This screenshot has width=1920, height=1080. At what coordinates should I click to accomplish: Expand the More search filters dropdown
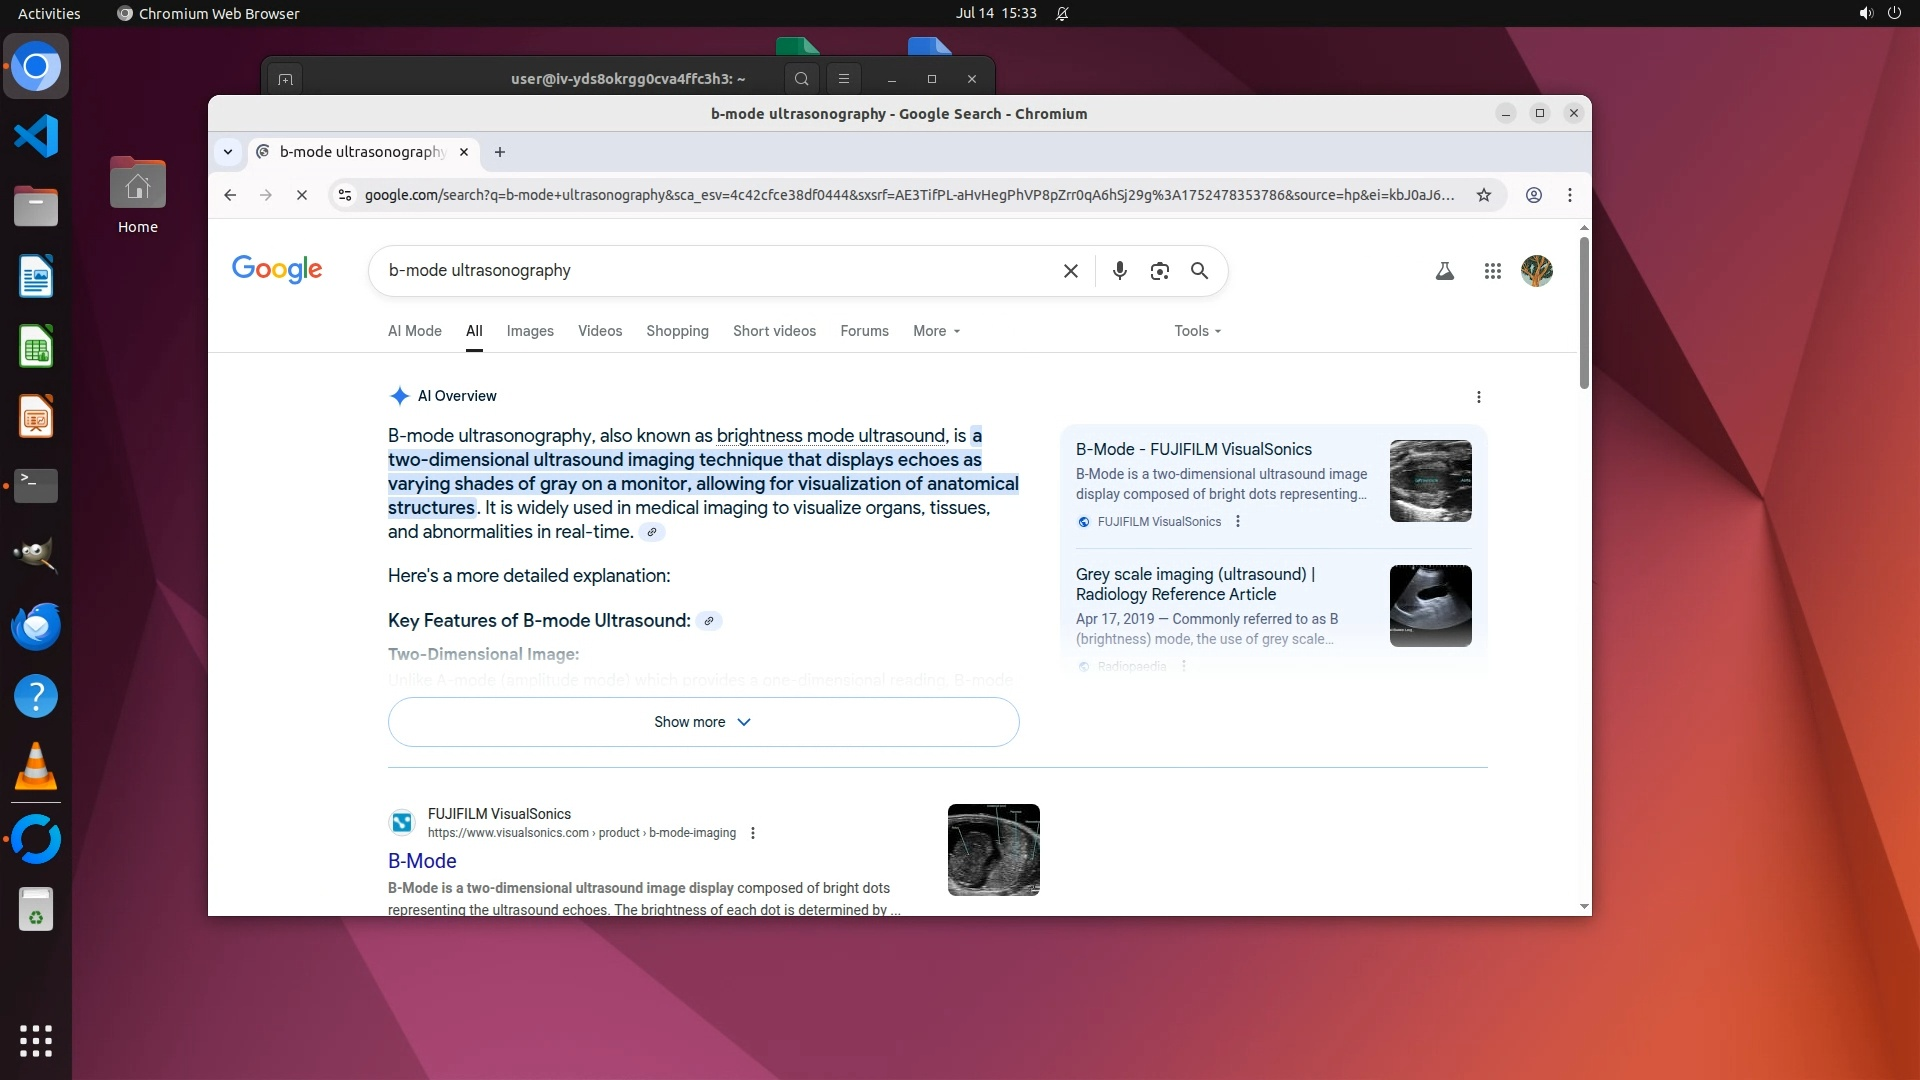coord(936,331)
